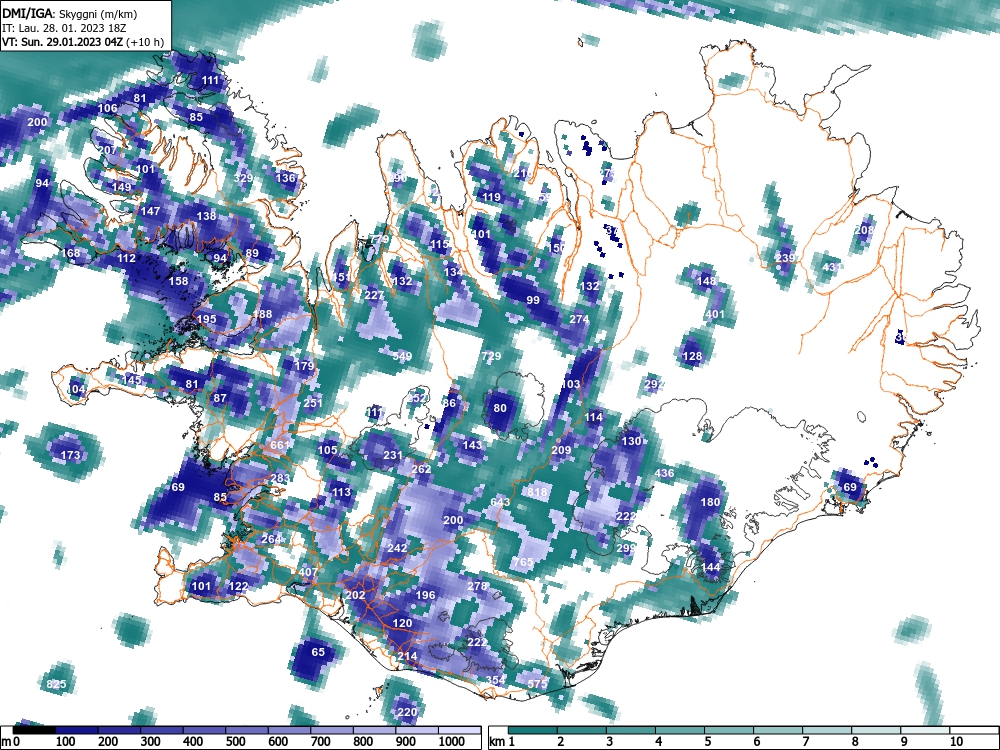This screenshot has width=1000, height=750.
Task: Click the 549 label on the map
Action: pyautogui.click(x=402, y=356)
